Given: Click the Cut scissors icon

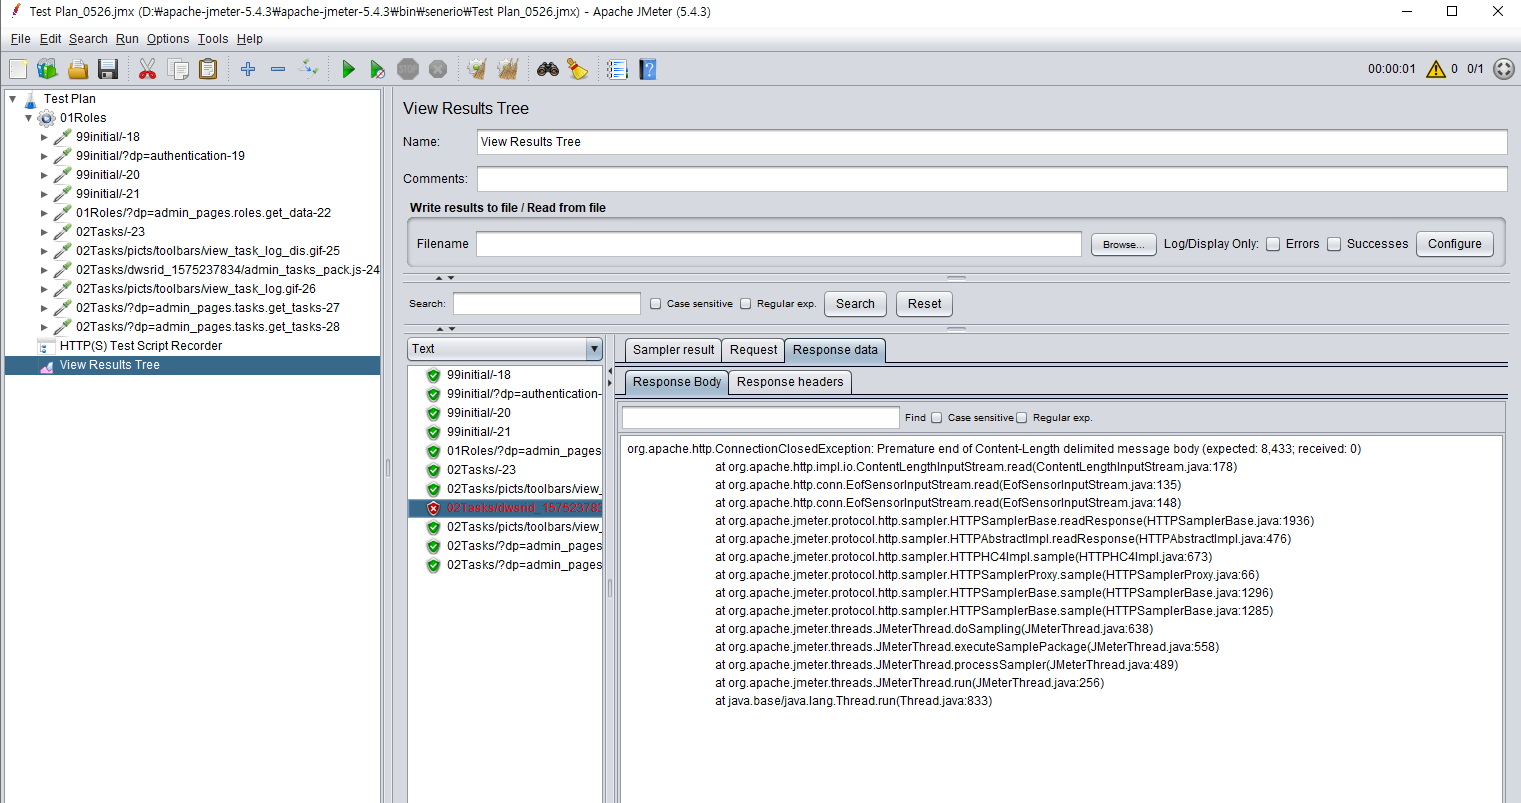Looking at the screenshot, I should coord(147,69).
